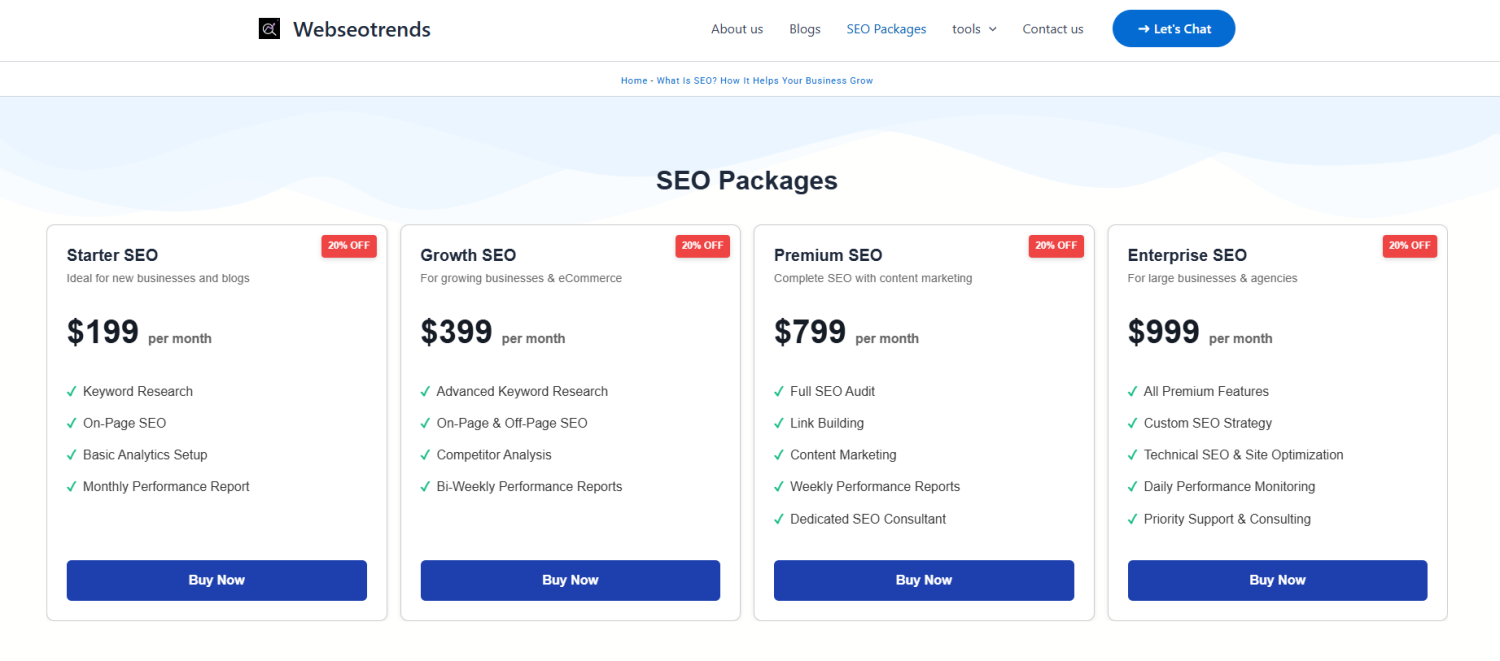This screenshot has width=1500, height=661.
Task: Click the 20% OFF badge on Growth SEO
Action: 702,246
